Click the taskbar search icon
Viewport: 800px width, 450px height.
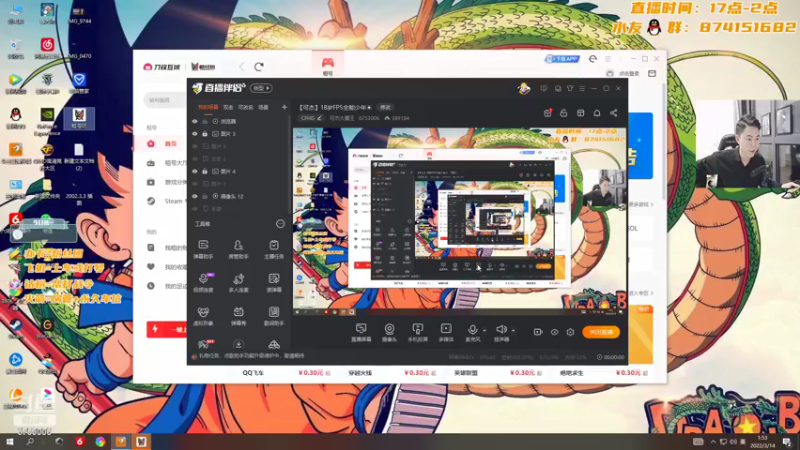tap(30, 442)
